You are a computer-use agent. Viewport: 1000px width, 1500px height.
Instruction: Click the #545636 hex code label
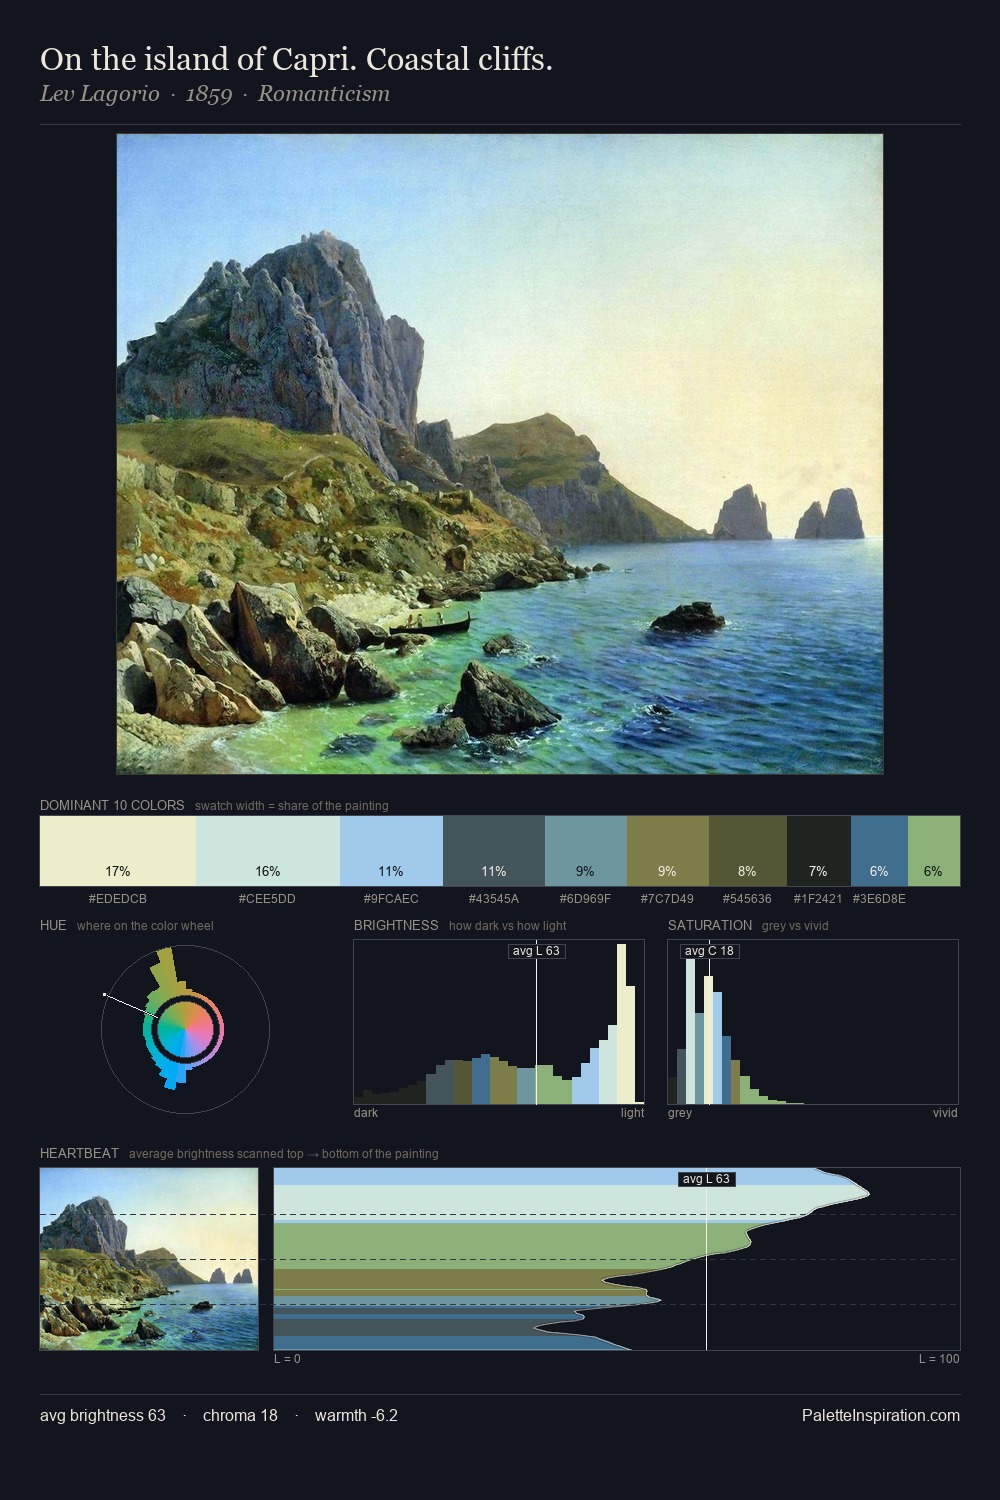pos(748,899)
